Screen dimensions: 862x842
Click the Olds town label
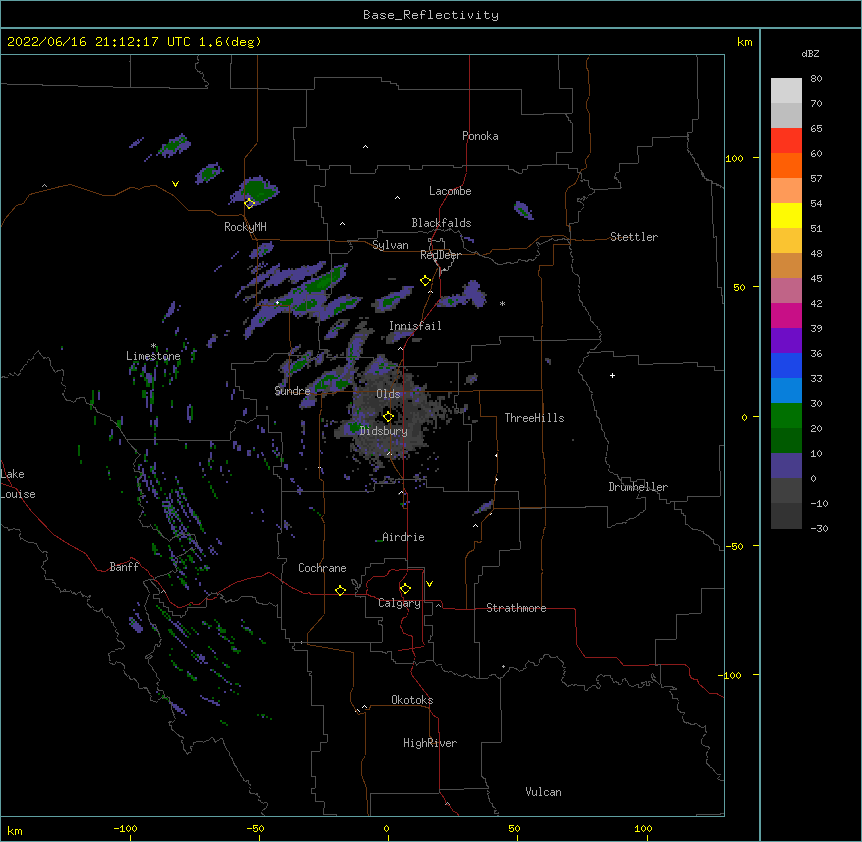(388, 394)
